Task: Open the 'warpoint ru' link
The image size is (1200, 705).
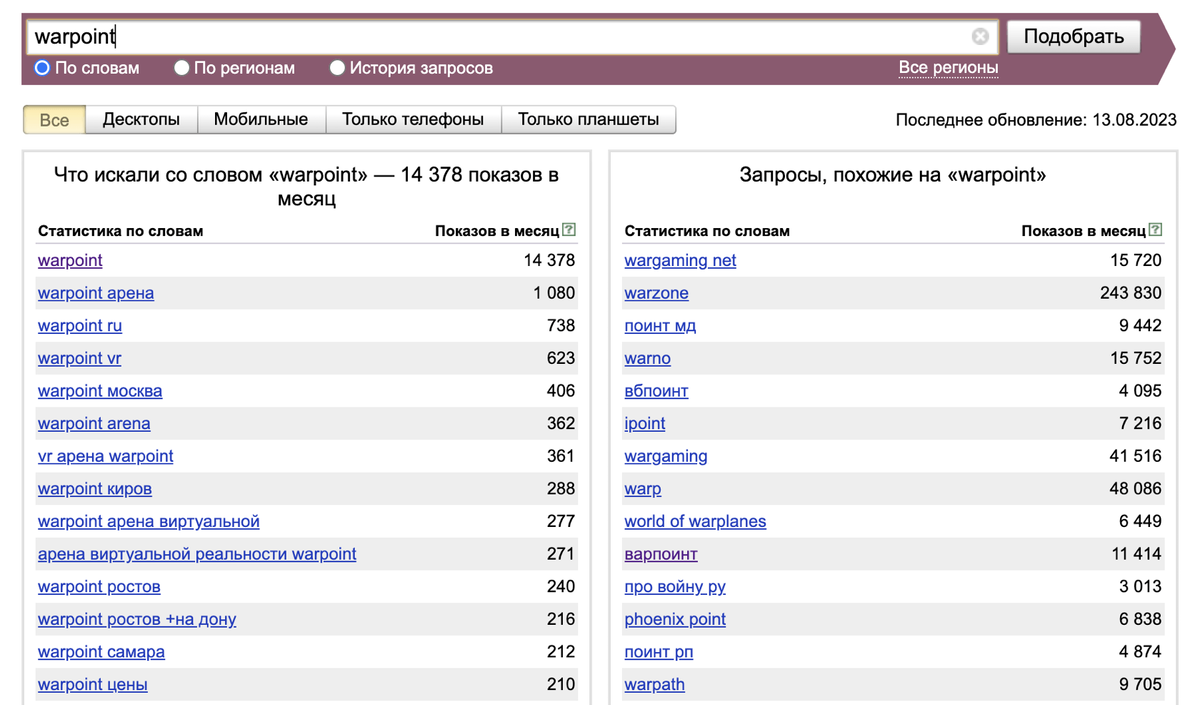Action: click(80, 326)
